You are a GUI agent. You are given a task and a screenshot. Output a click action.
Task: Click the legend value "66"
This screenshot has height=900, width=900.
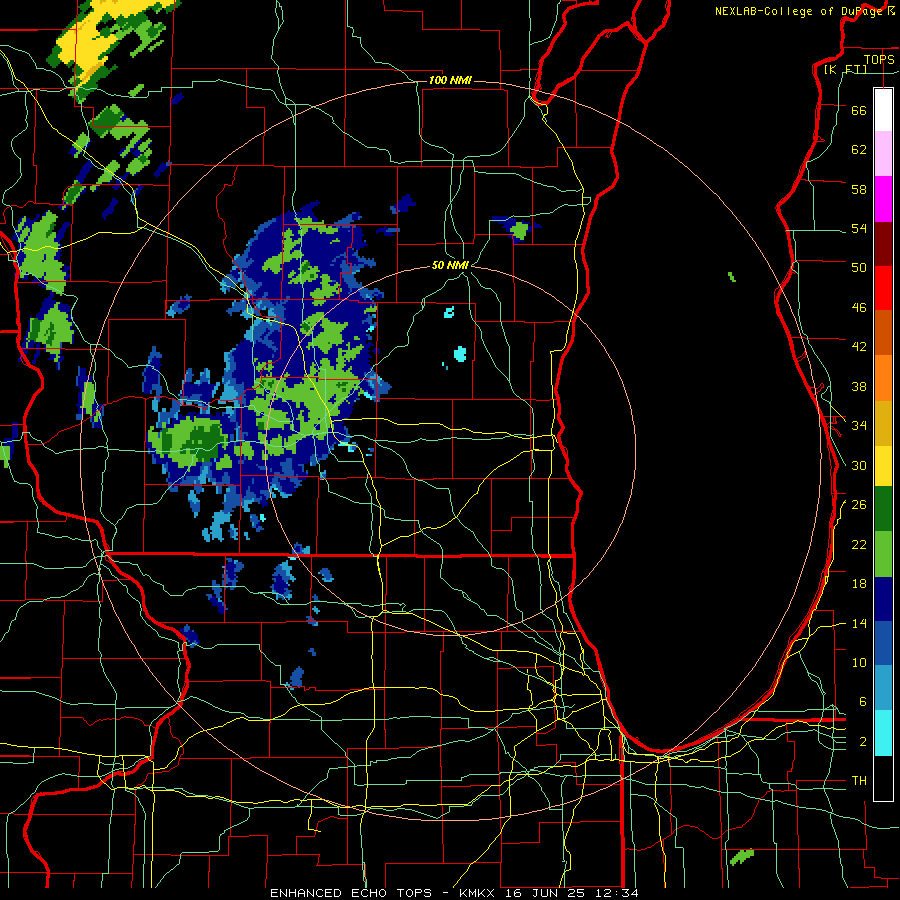point(859,110)
